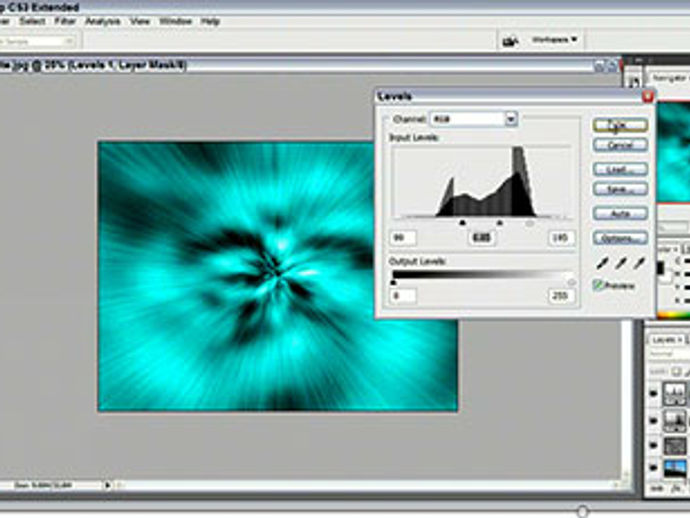The height and width of the screenshot is (518, 690).
Task: Click the collapsed panel icon left of Navigator
Action: click(634, 81)
